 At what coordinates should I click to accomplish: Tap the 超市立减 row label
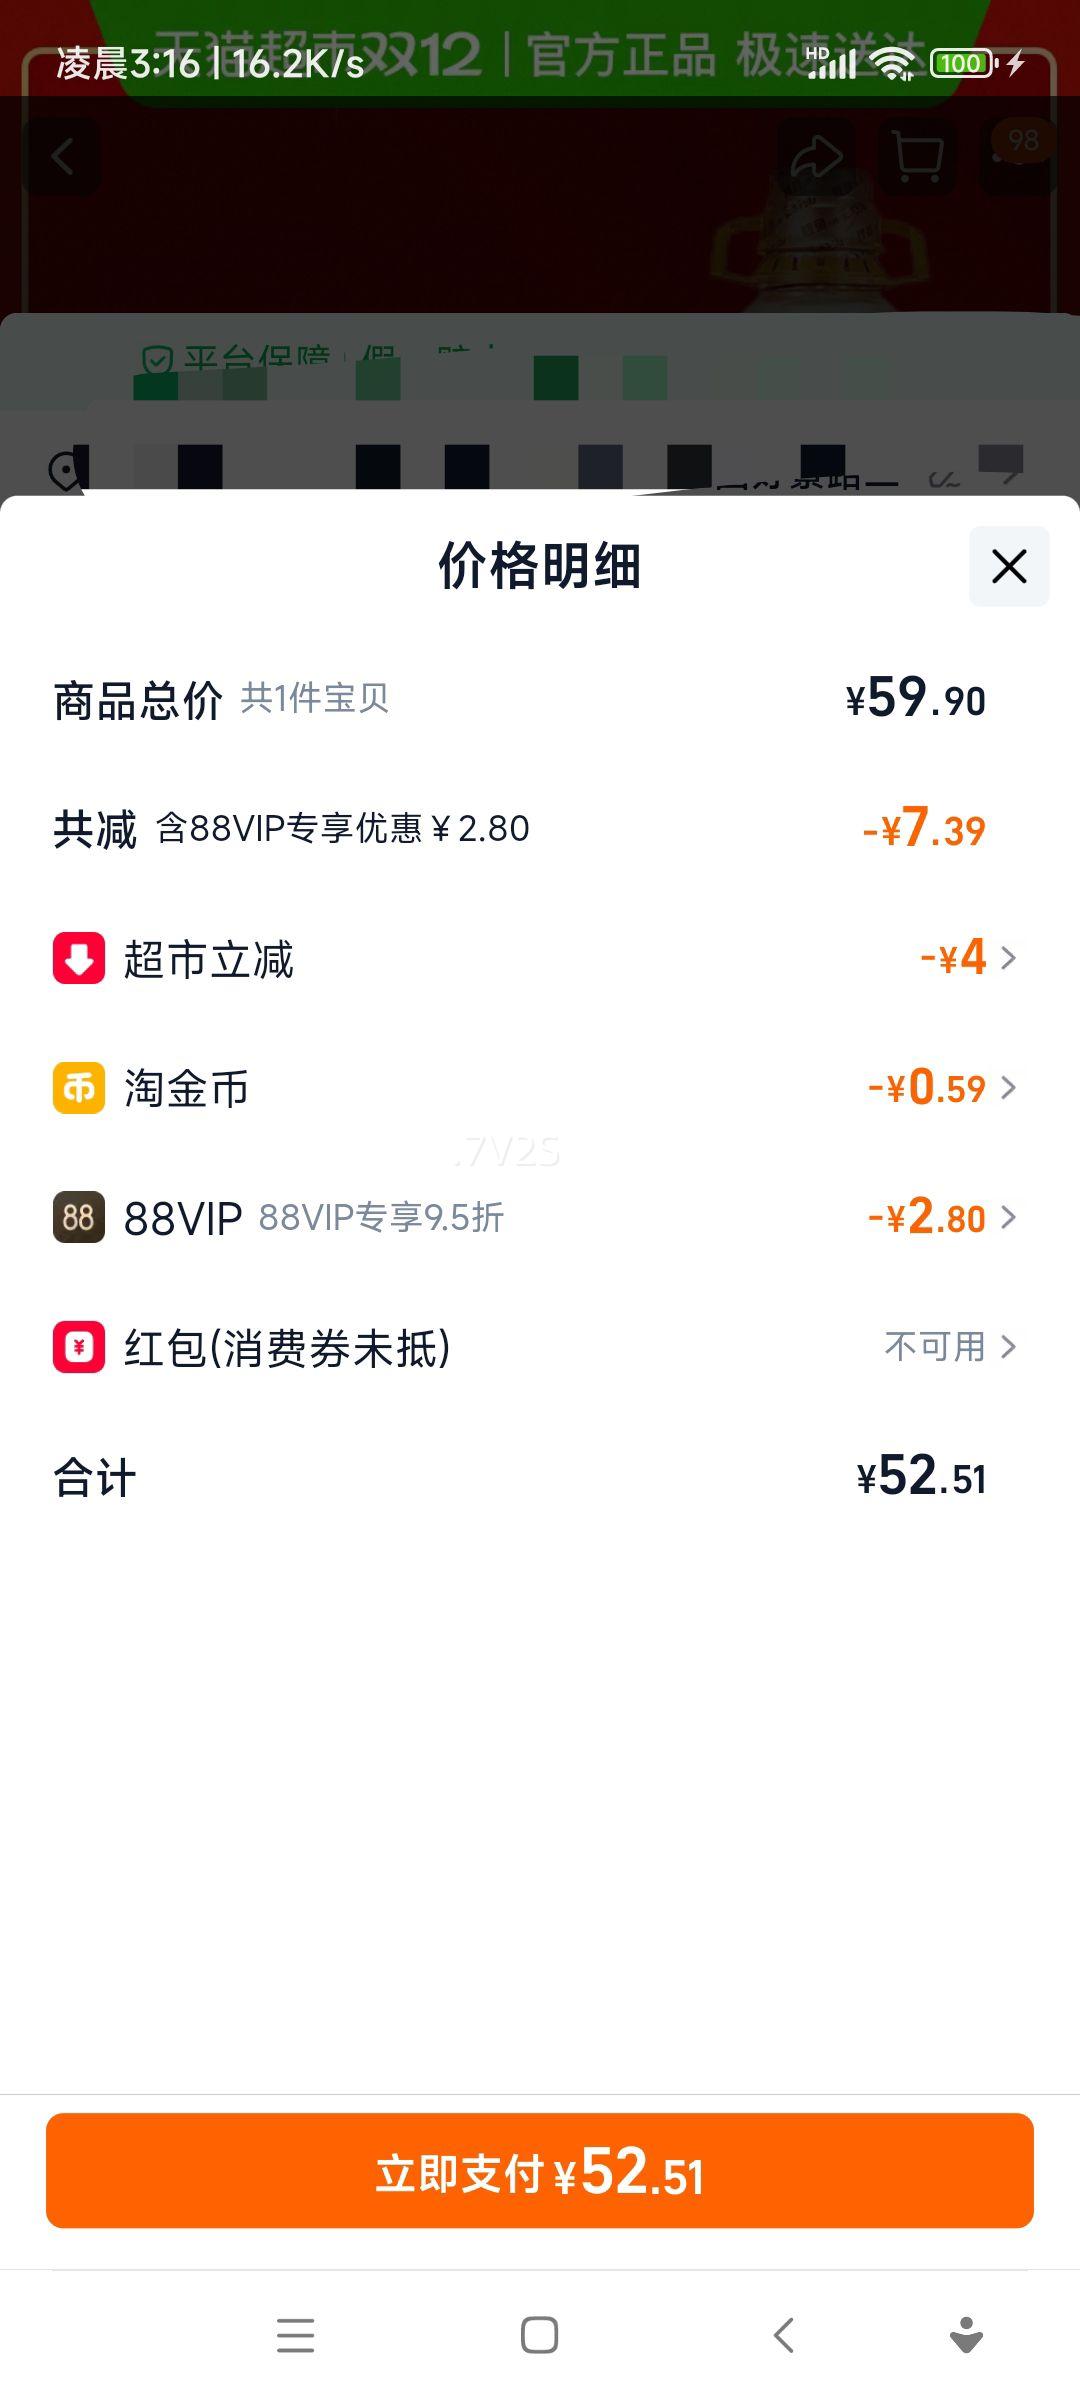209,960
